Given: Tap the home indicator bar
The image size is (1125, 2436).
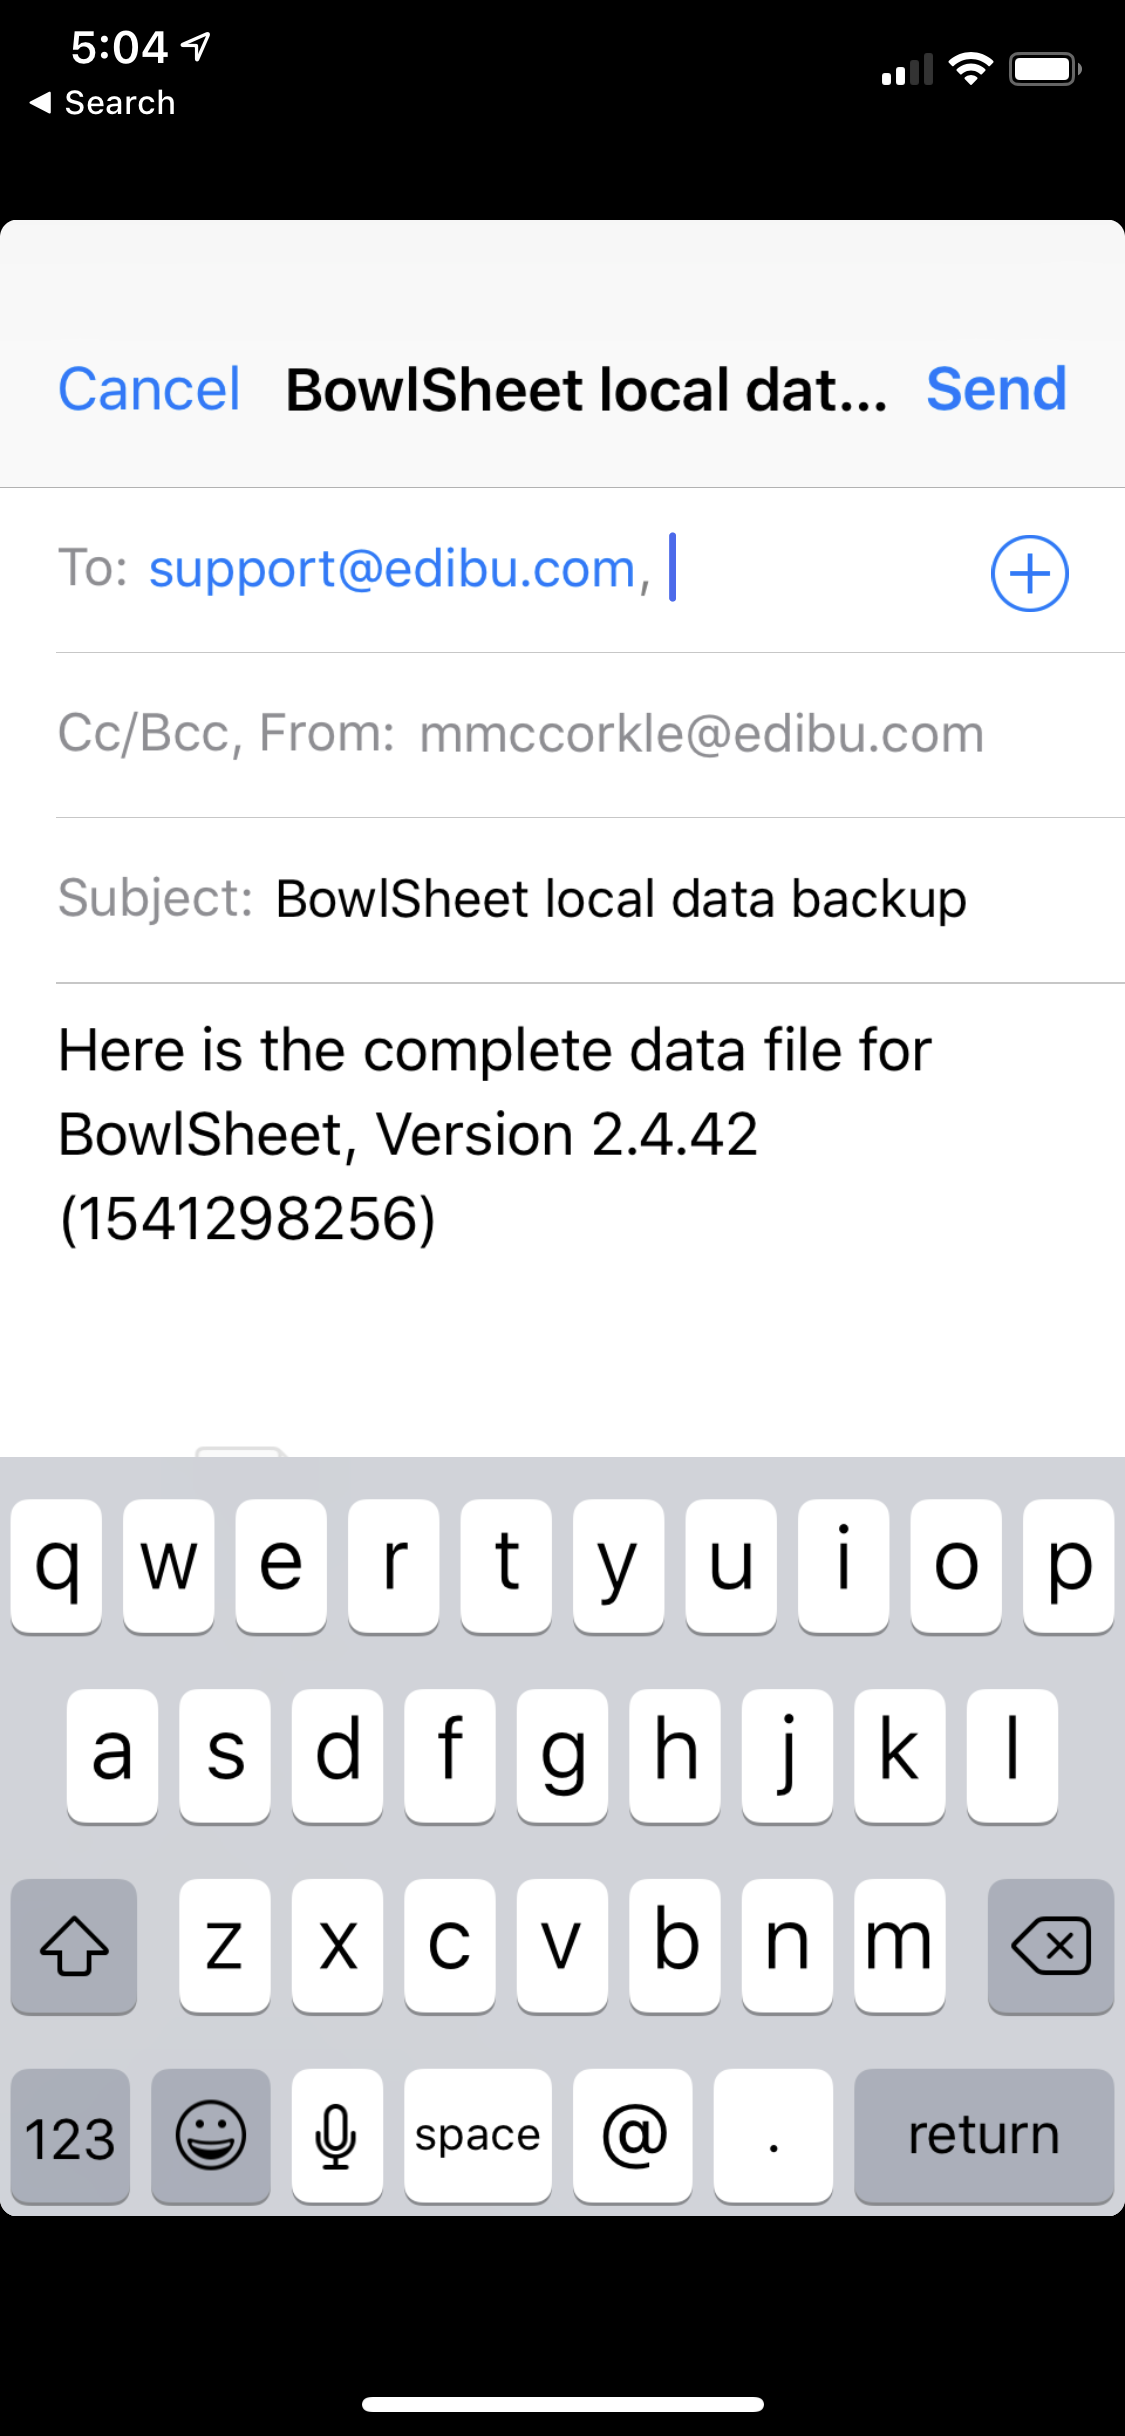Looking at the screenshot, I should pyautogui.click(x=563, y=2404).
